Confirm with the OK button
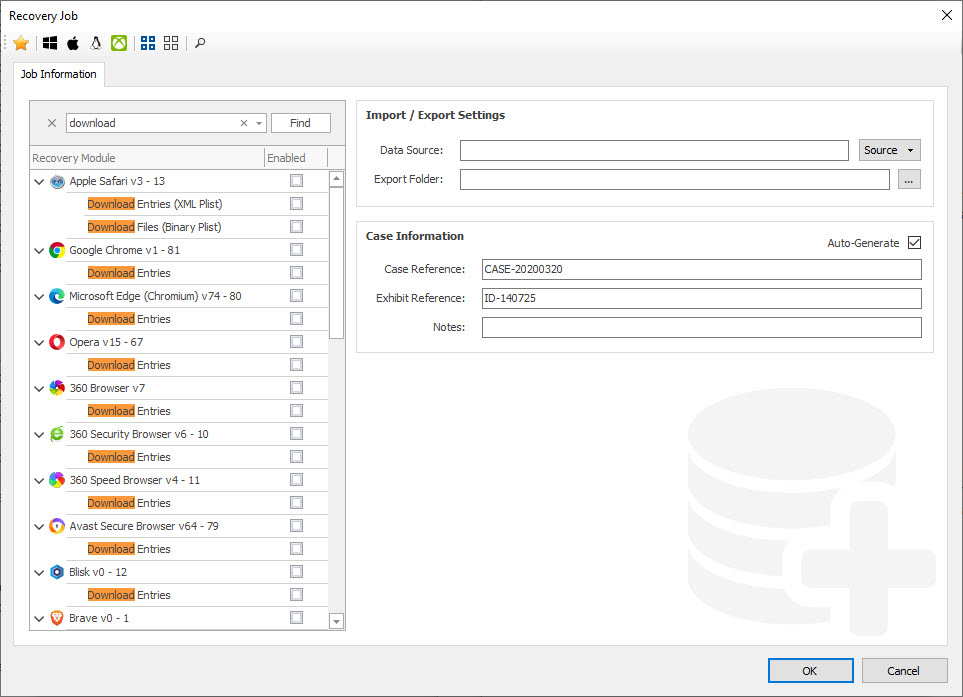This screenshot has width=963, height=697. point(810,671)
